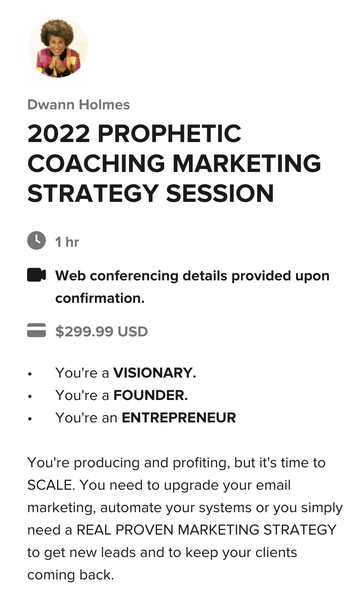Image resolution: width=362 pixels, height=600 pixels.
Task: Click the 2022 Prophetic Coaching session title
Action: [174, 163]
